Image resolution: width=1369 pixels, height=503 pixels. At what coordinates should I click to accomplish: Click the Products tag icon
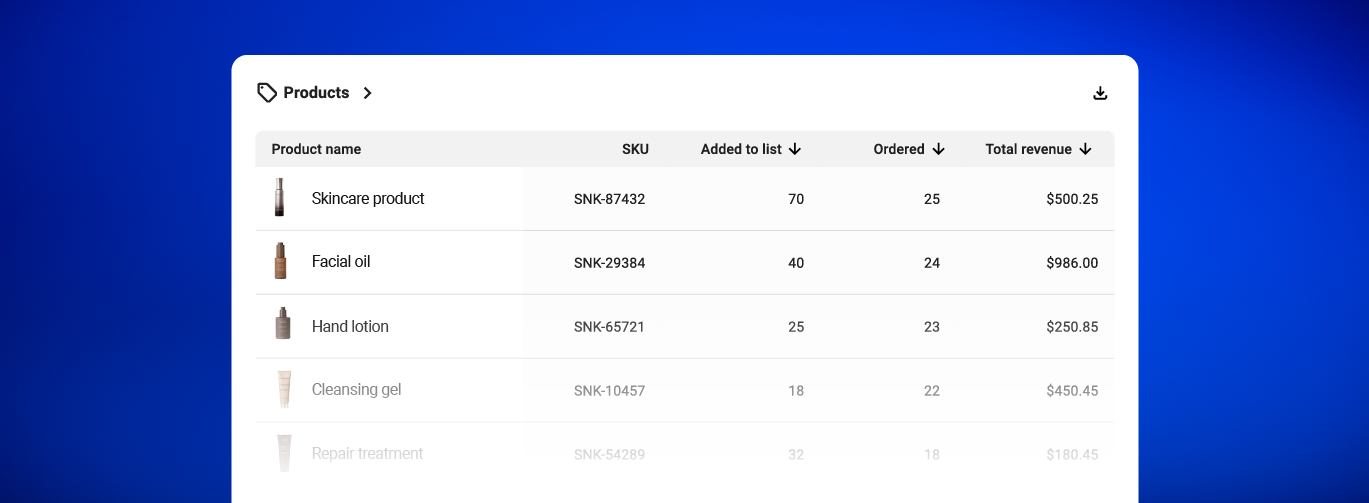(267, 93)
